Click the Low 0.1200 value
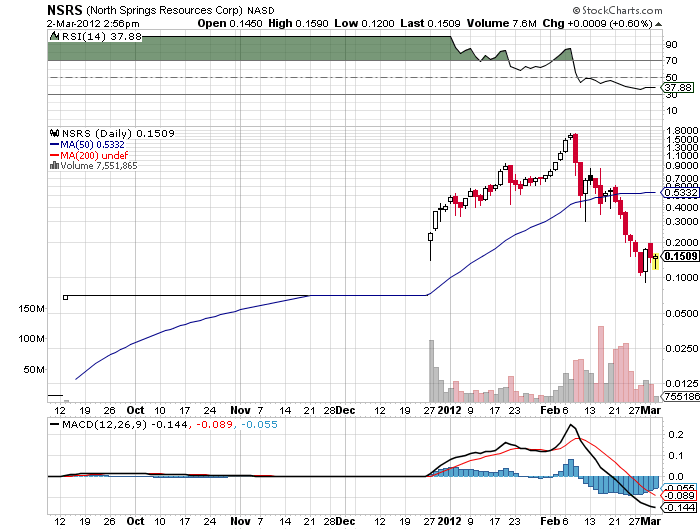 click(364, 23)
